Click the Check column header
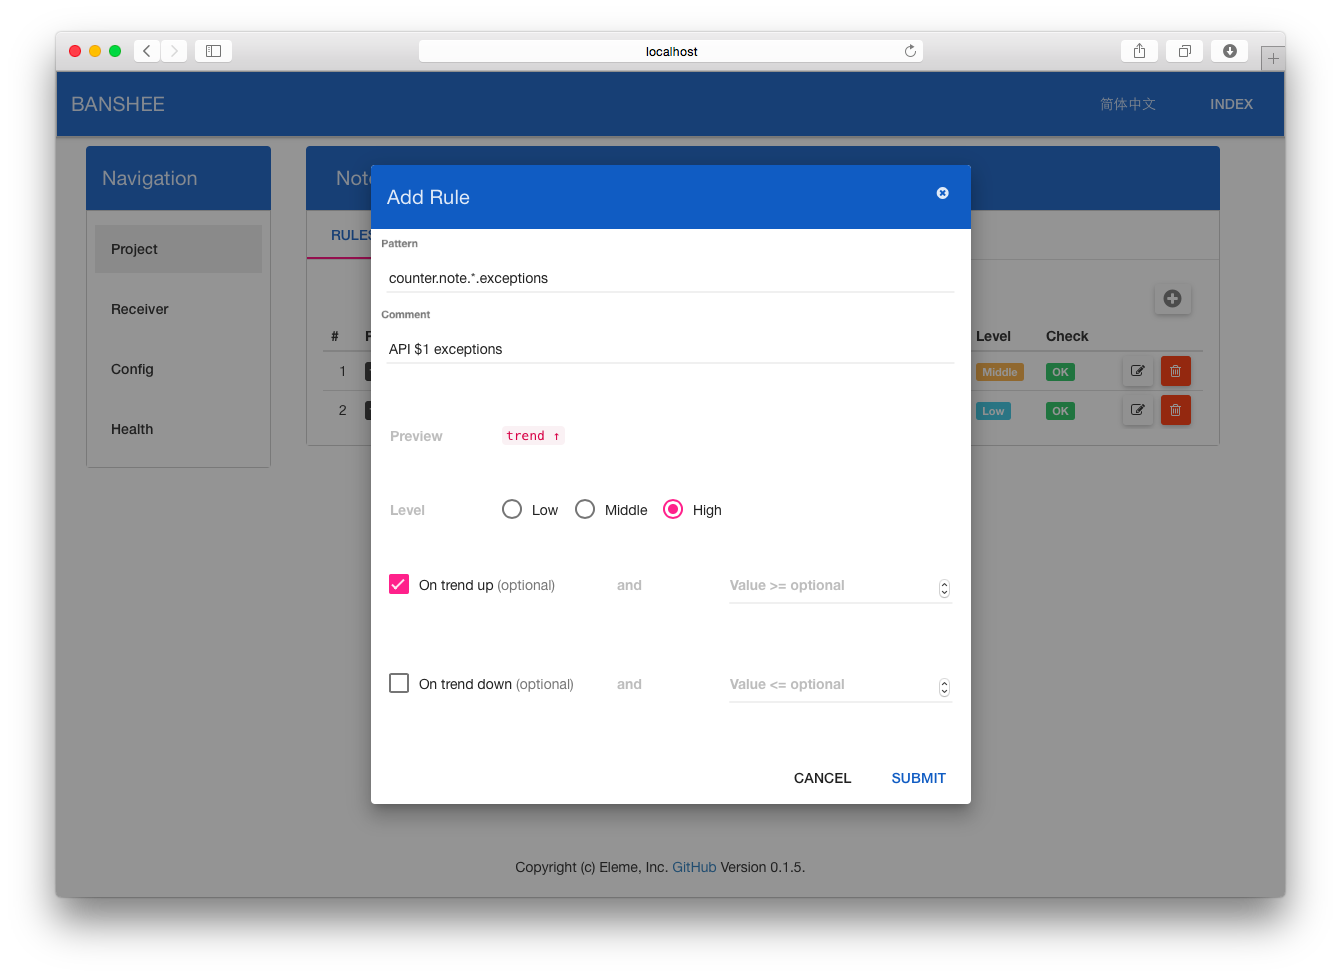Screen dimensions: 1341x977 point(1067,336)
